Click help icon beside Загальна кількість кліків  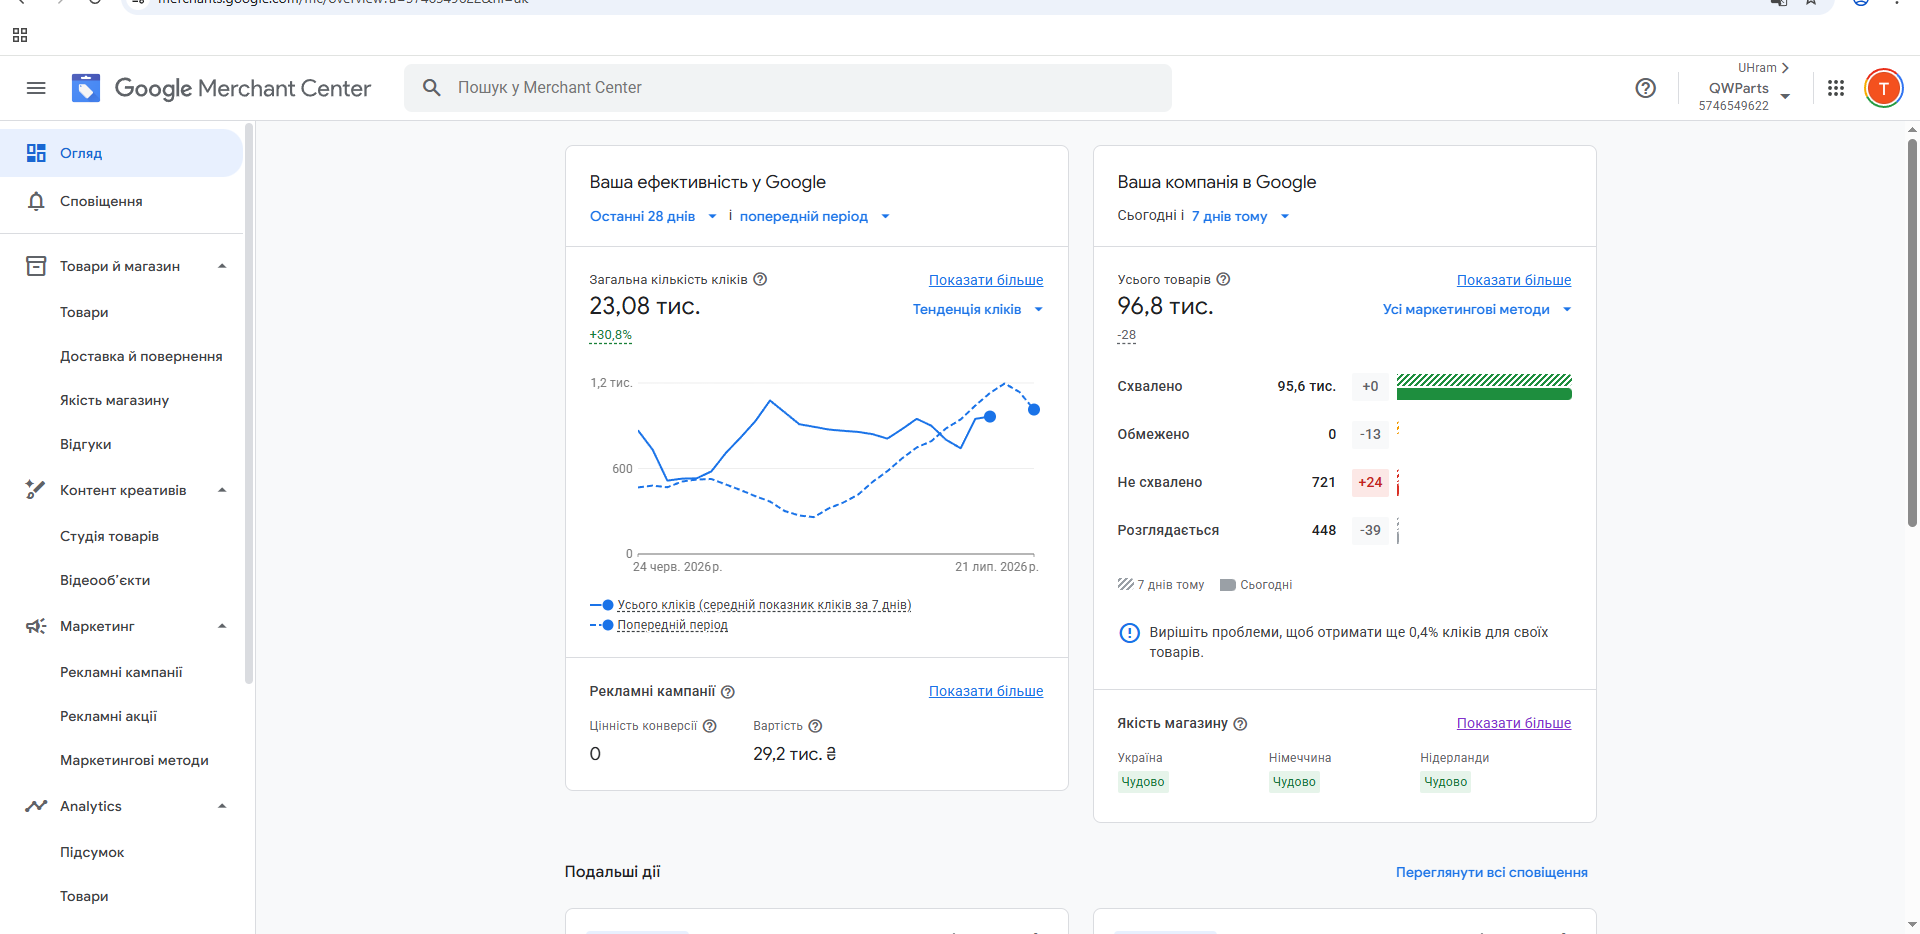[x=760, y=279]
